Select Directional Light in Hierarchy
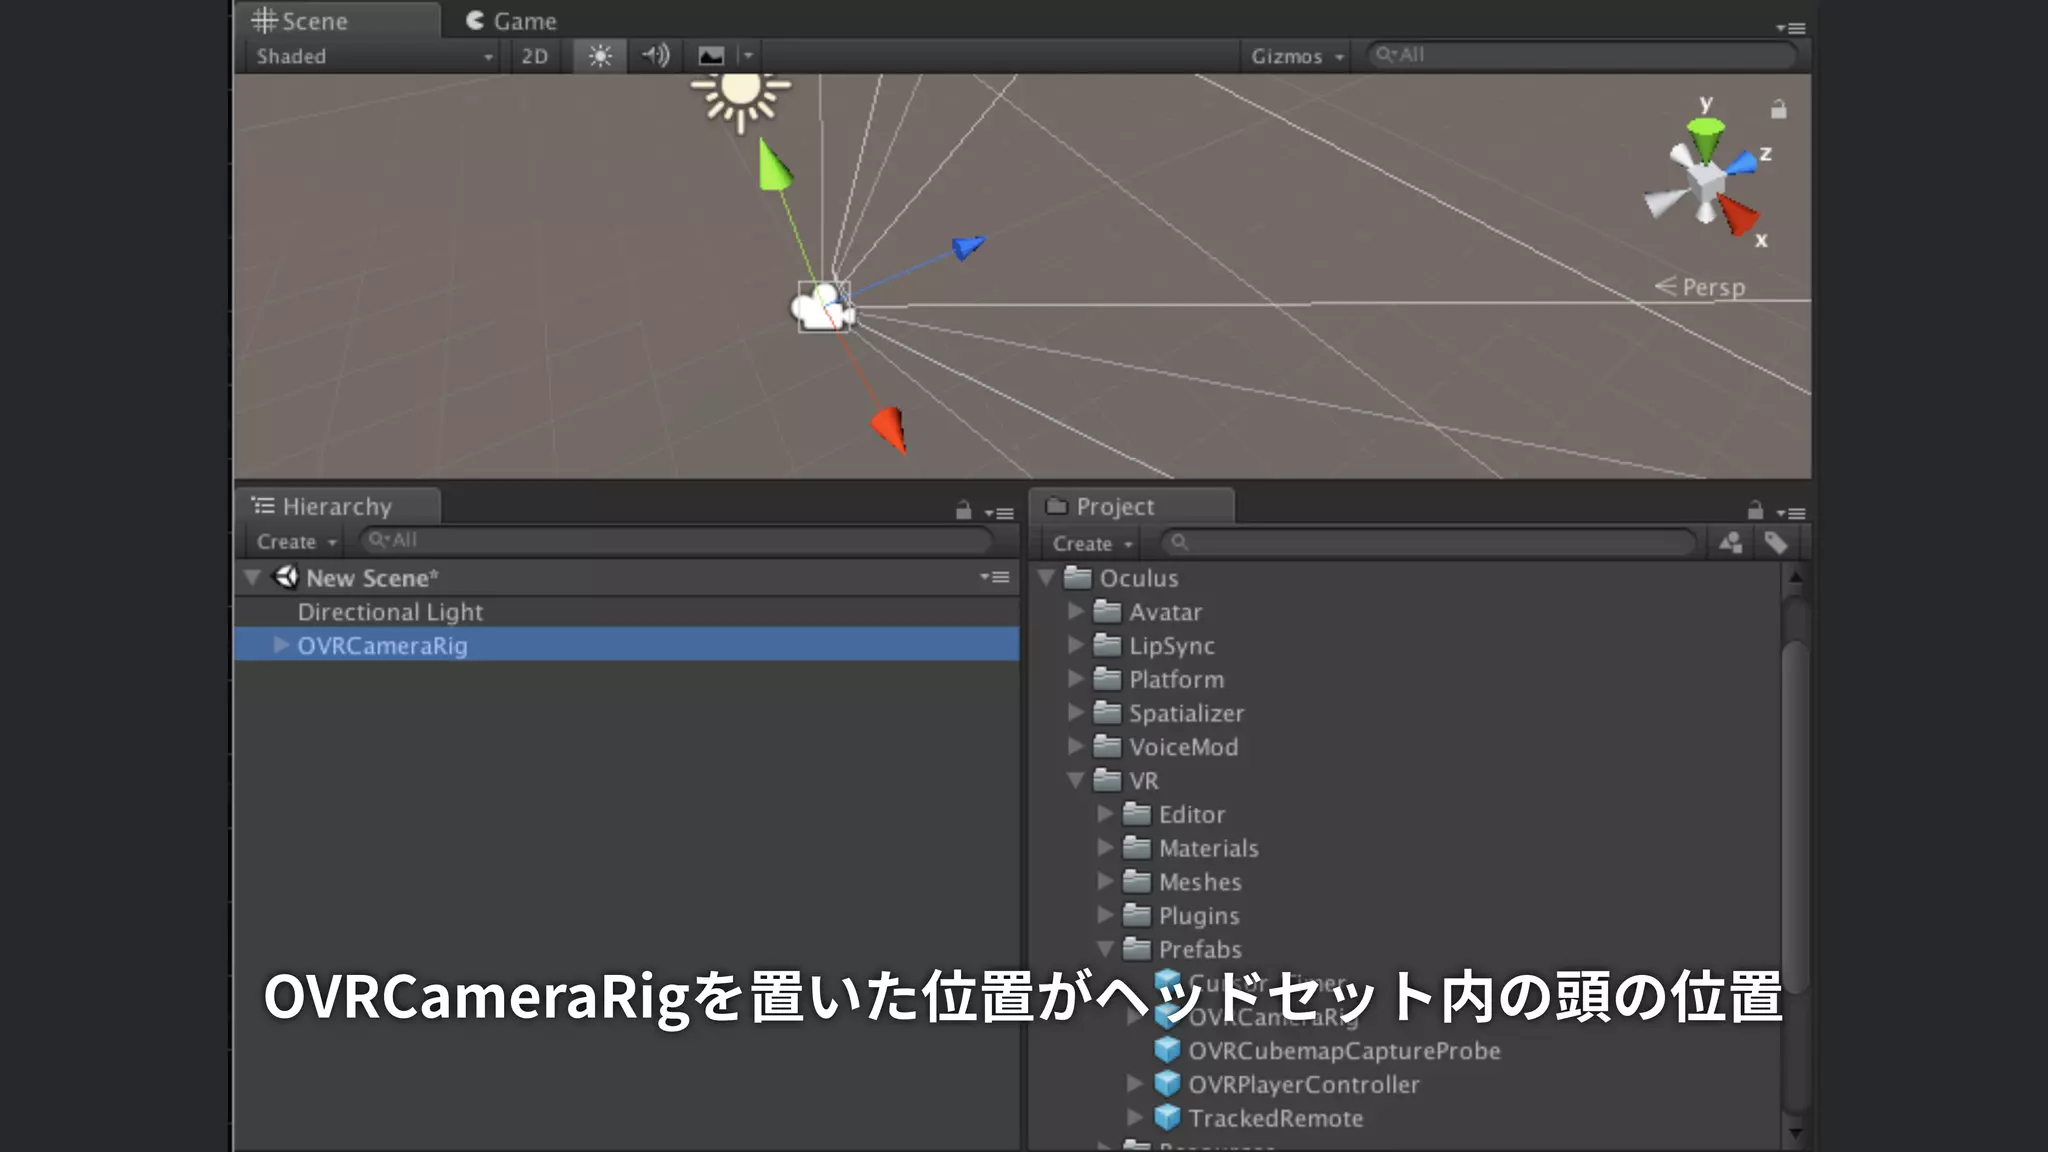The image size is (2048, 1152). tap(390, 612)
